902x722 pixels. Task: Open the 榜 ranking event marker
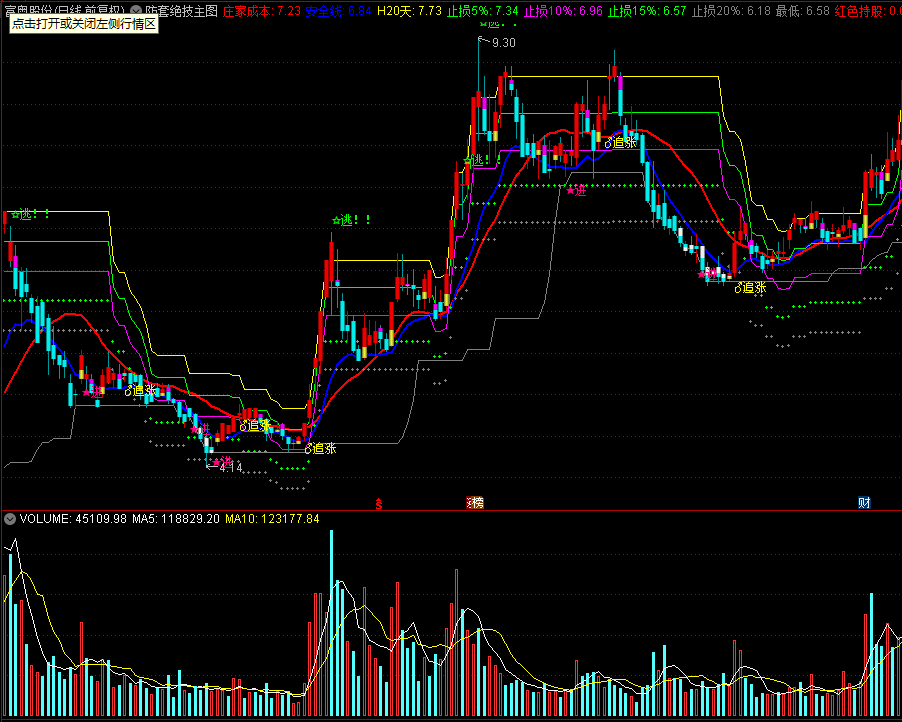(x=475, y=503)
